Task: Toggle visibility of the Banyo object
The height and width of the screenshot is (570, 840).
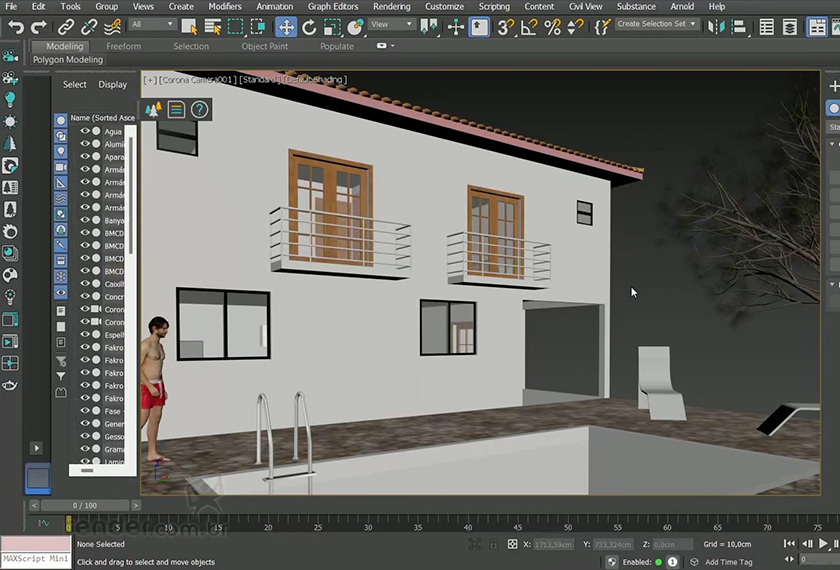Action: 85,220
